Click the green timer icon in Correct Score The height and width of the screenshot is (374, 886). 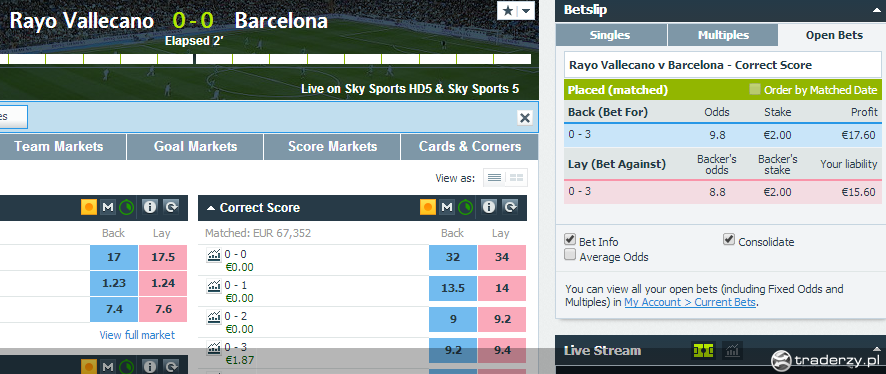tap(466, 207)
